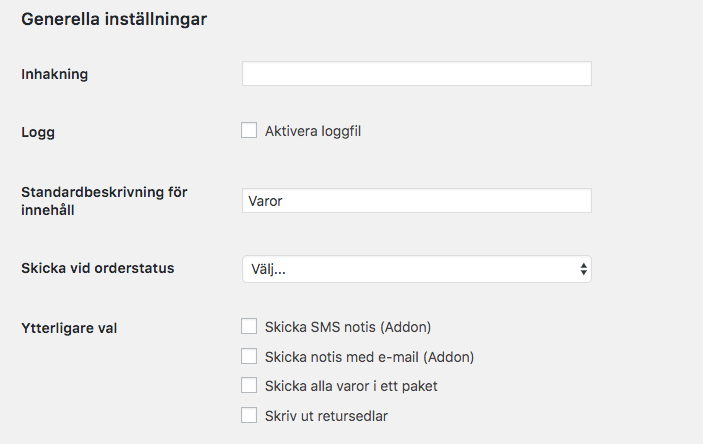The height and width of the screenshot is (444, 703).
Task: Click the 'Generella inställningar' heading
Action: point(114,19)
